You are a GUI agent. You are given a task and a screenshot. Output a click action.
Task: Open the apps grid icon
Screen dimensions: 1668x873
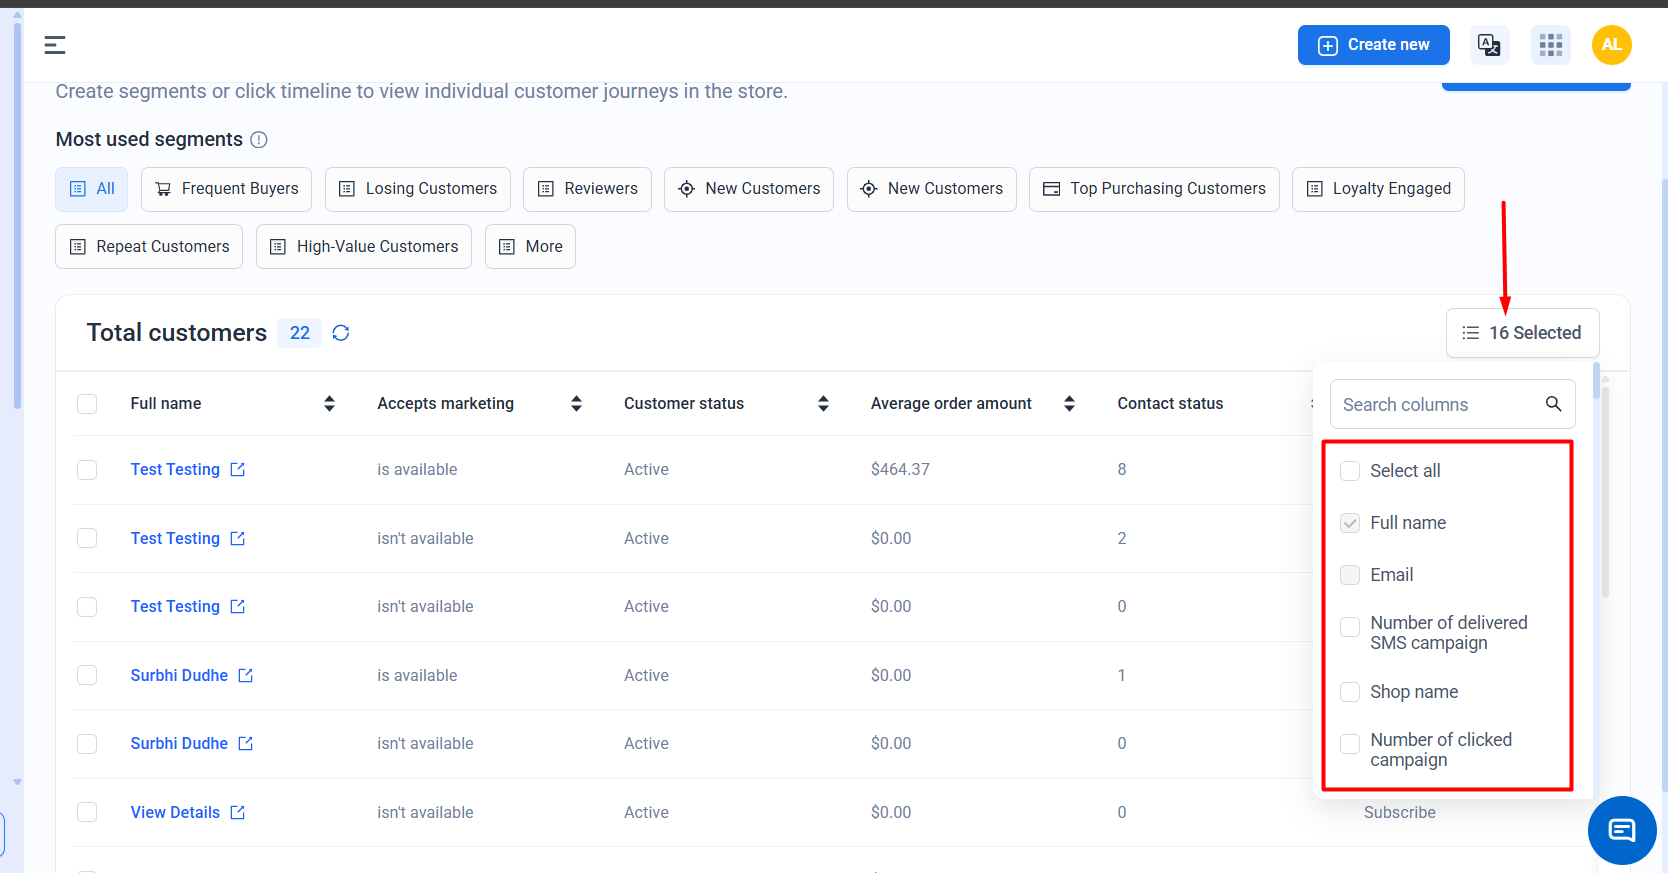(x=1550, y=45)
